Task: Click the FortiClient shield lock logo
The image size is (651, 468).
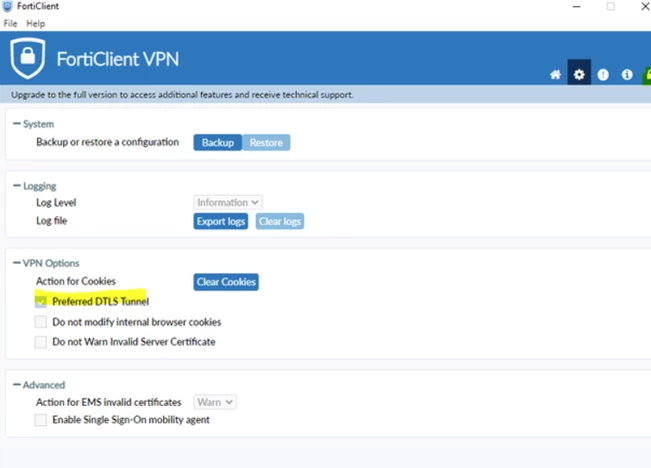Action: pyautogui.click(x=28, y=58)
